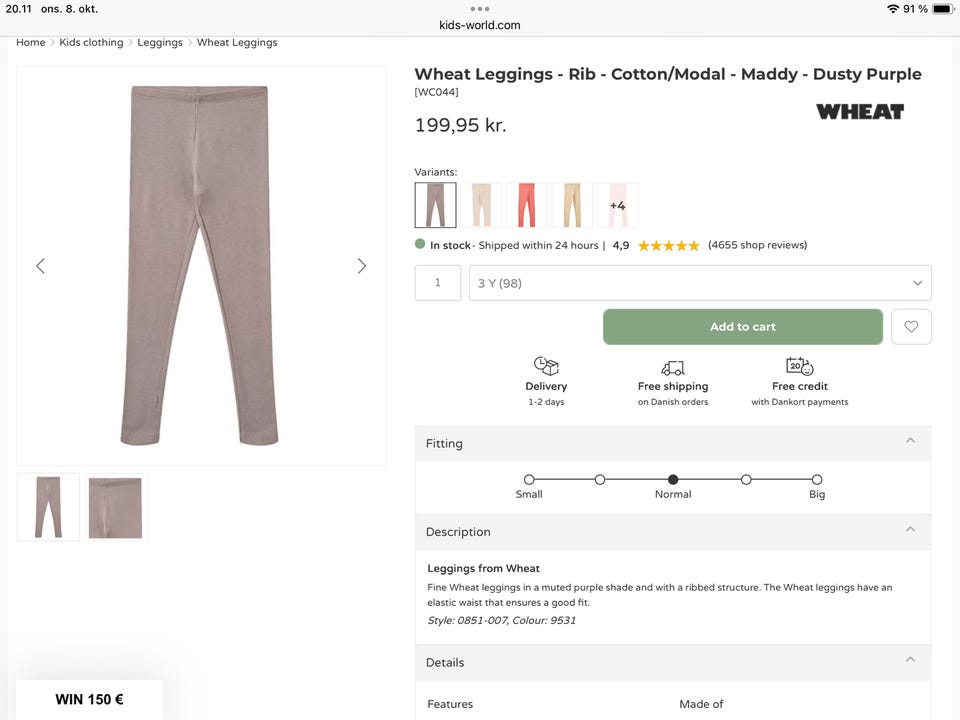The image size is (960, 720).
Task: Open the 3 Y (98) size dropdown
Action: (700, 283)
